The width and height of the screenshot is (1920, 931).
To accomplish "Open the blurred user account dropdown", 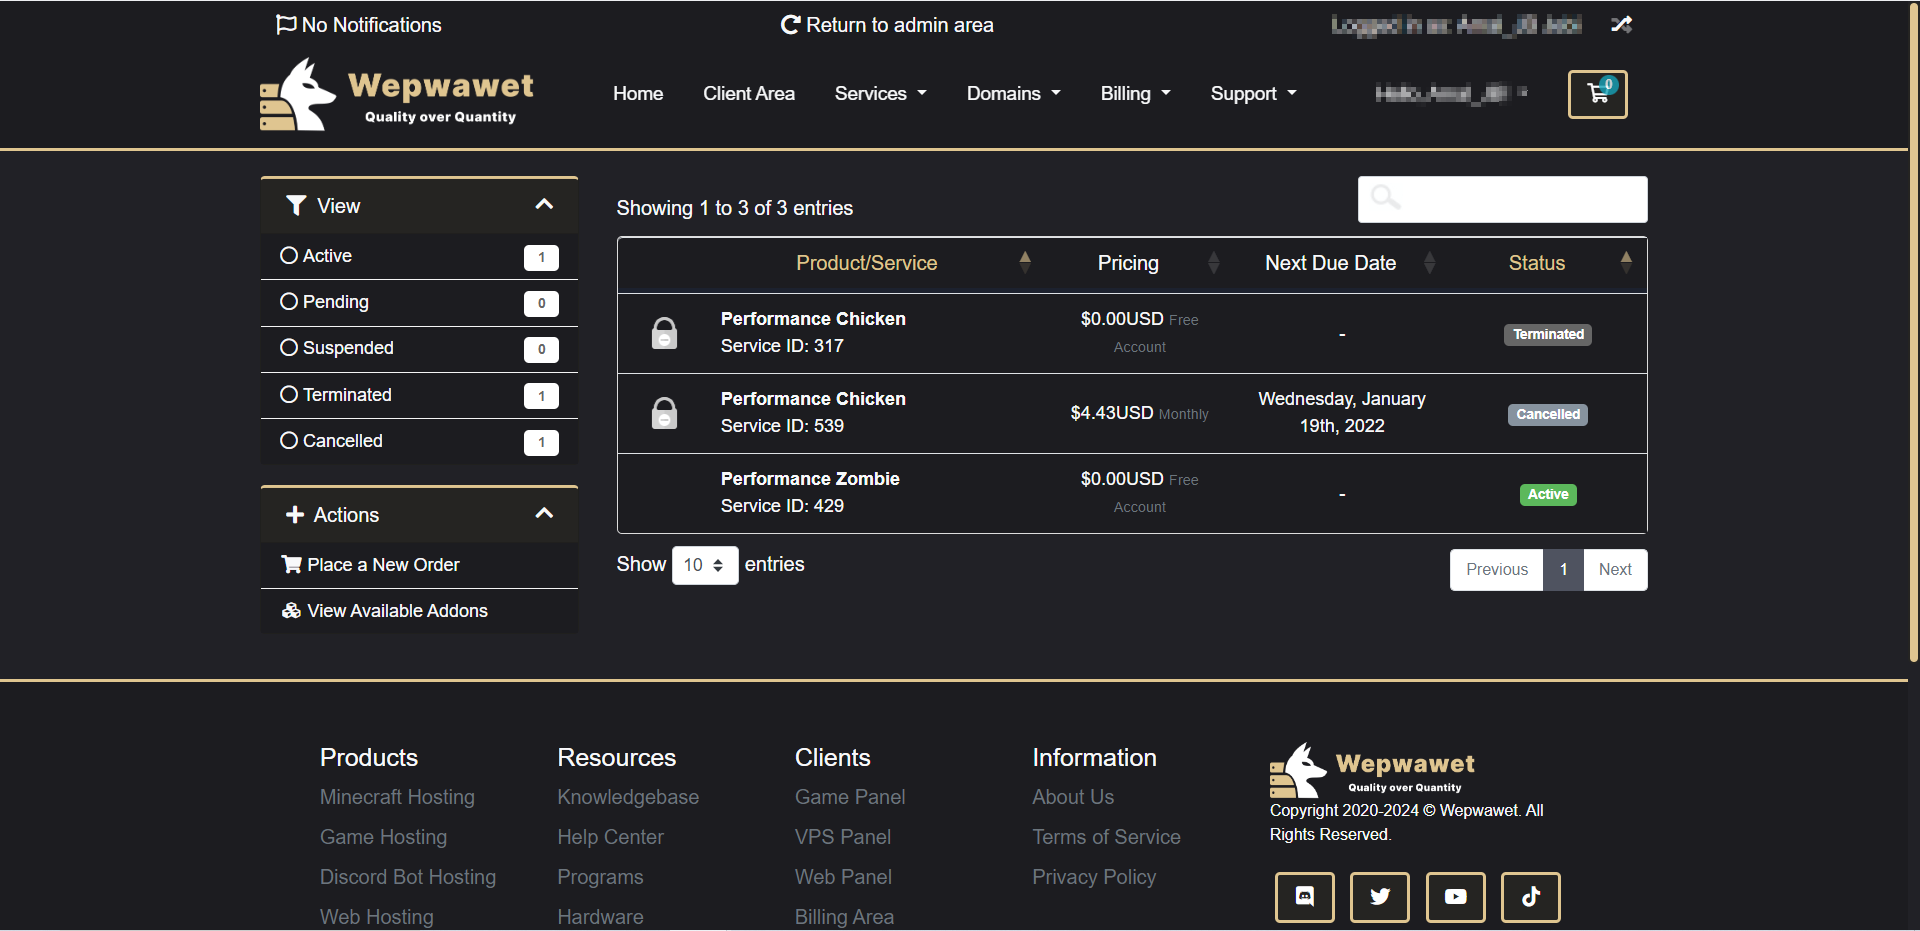I will click(1451, 93).
